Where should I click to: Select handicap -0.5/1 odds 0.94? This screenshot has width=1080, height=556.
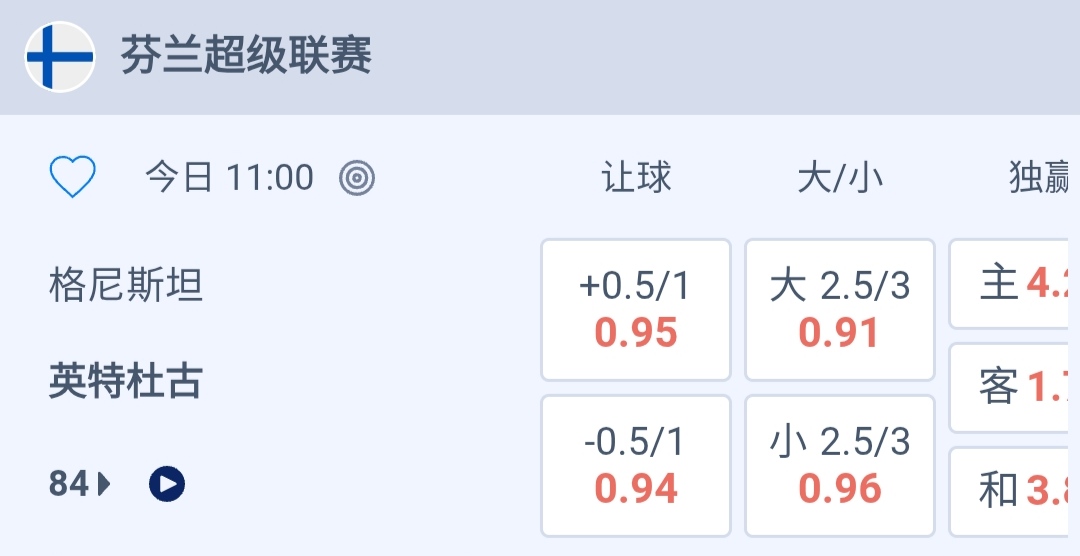(636, 466)
